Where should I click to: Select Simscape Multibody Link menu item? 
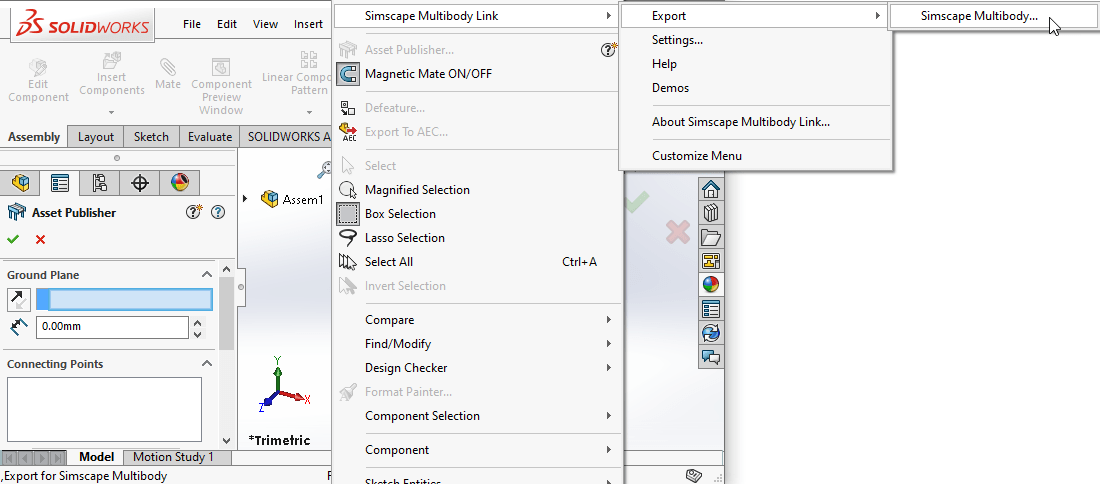point(477,15)
